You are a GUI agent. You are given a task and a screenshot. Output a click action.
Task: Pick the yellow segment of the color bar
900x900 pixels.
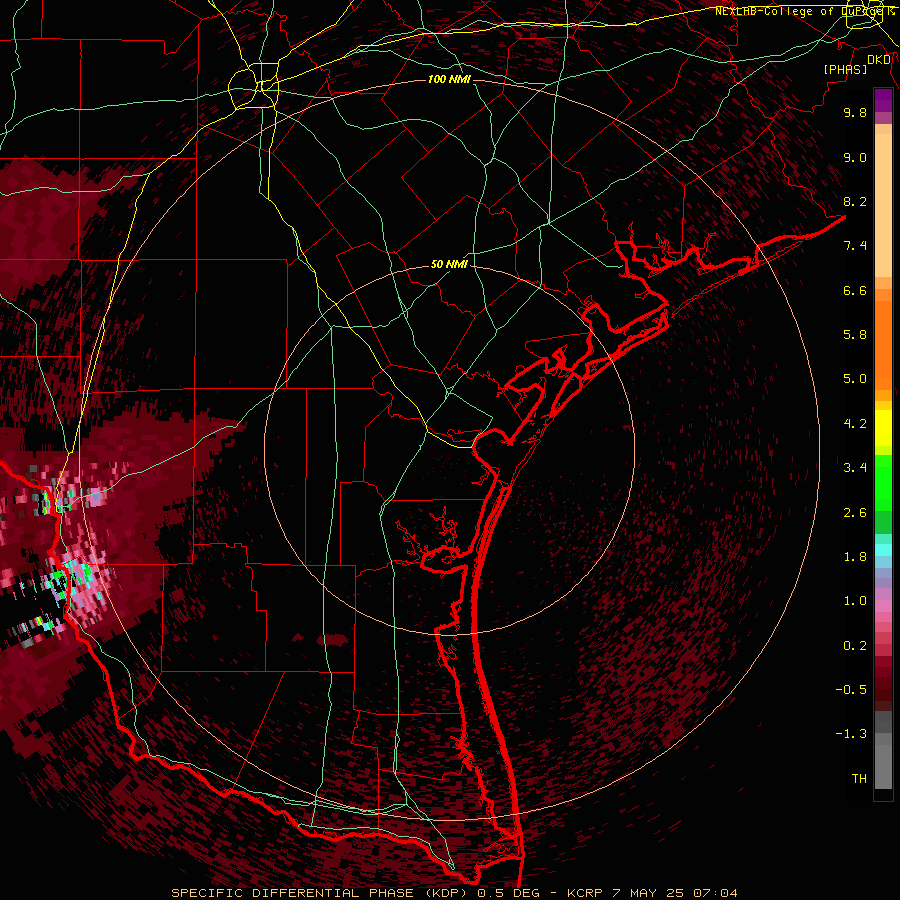[883, 428]
